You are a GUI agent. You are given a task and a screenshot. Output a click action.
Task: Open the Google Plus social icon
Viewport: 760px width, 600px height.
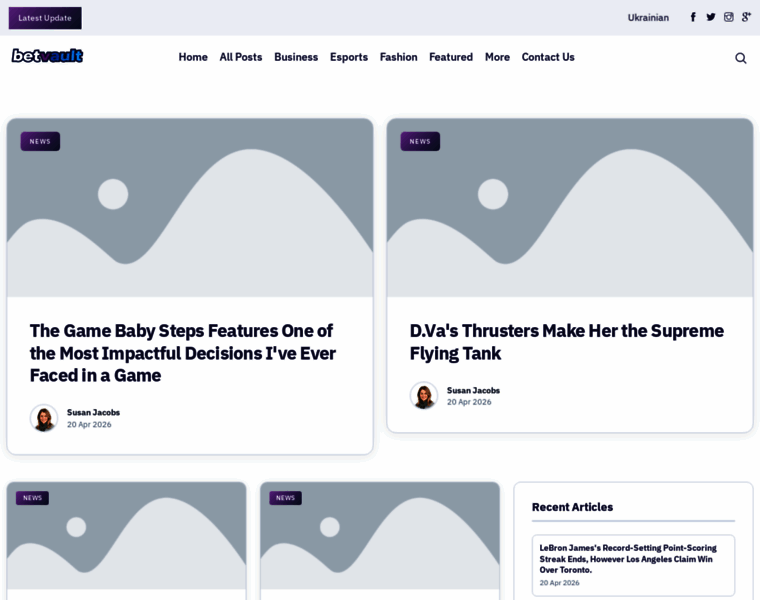[746, 17]
